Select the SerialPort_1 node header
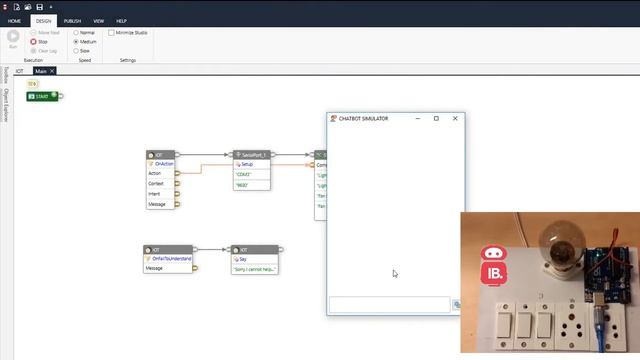 click(x=251, y=155)
